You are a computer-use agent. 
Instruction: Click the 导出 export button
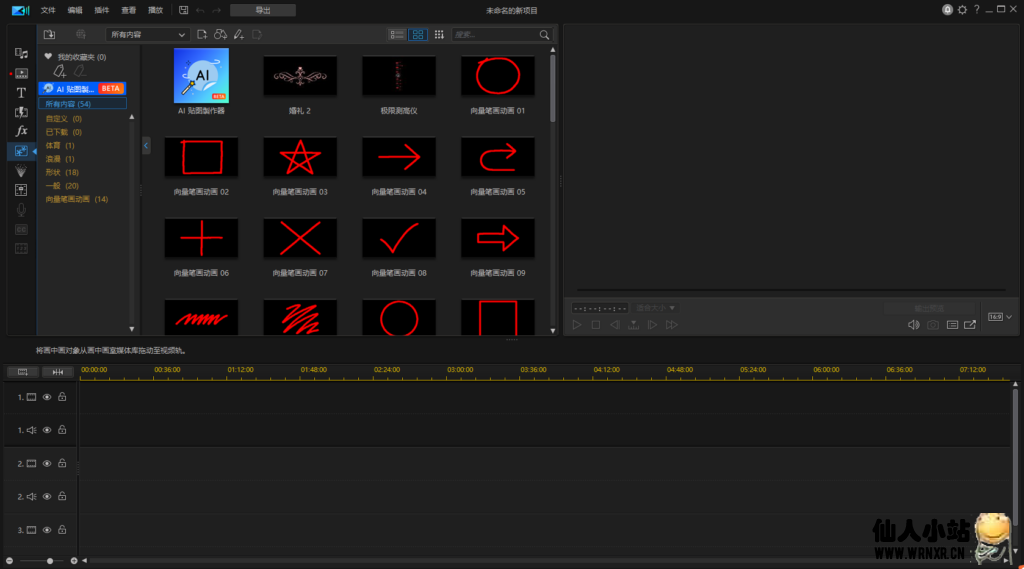tap(262, 10)
